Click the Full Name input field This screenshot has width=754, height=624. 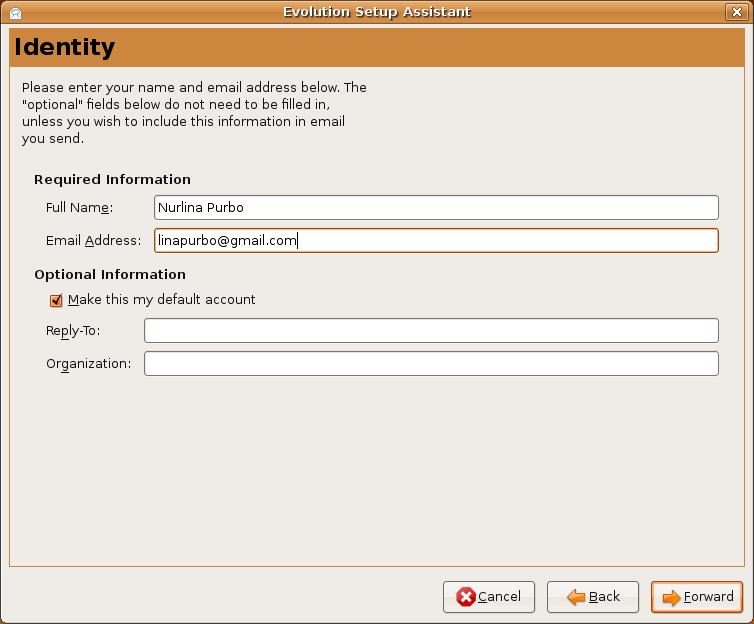click(x=436, y=208)
